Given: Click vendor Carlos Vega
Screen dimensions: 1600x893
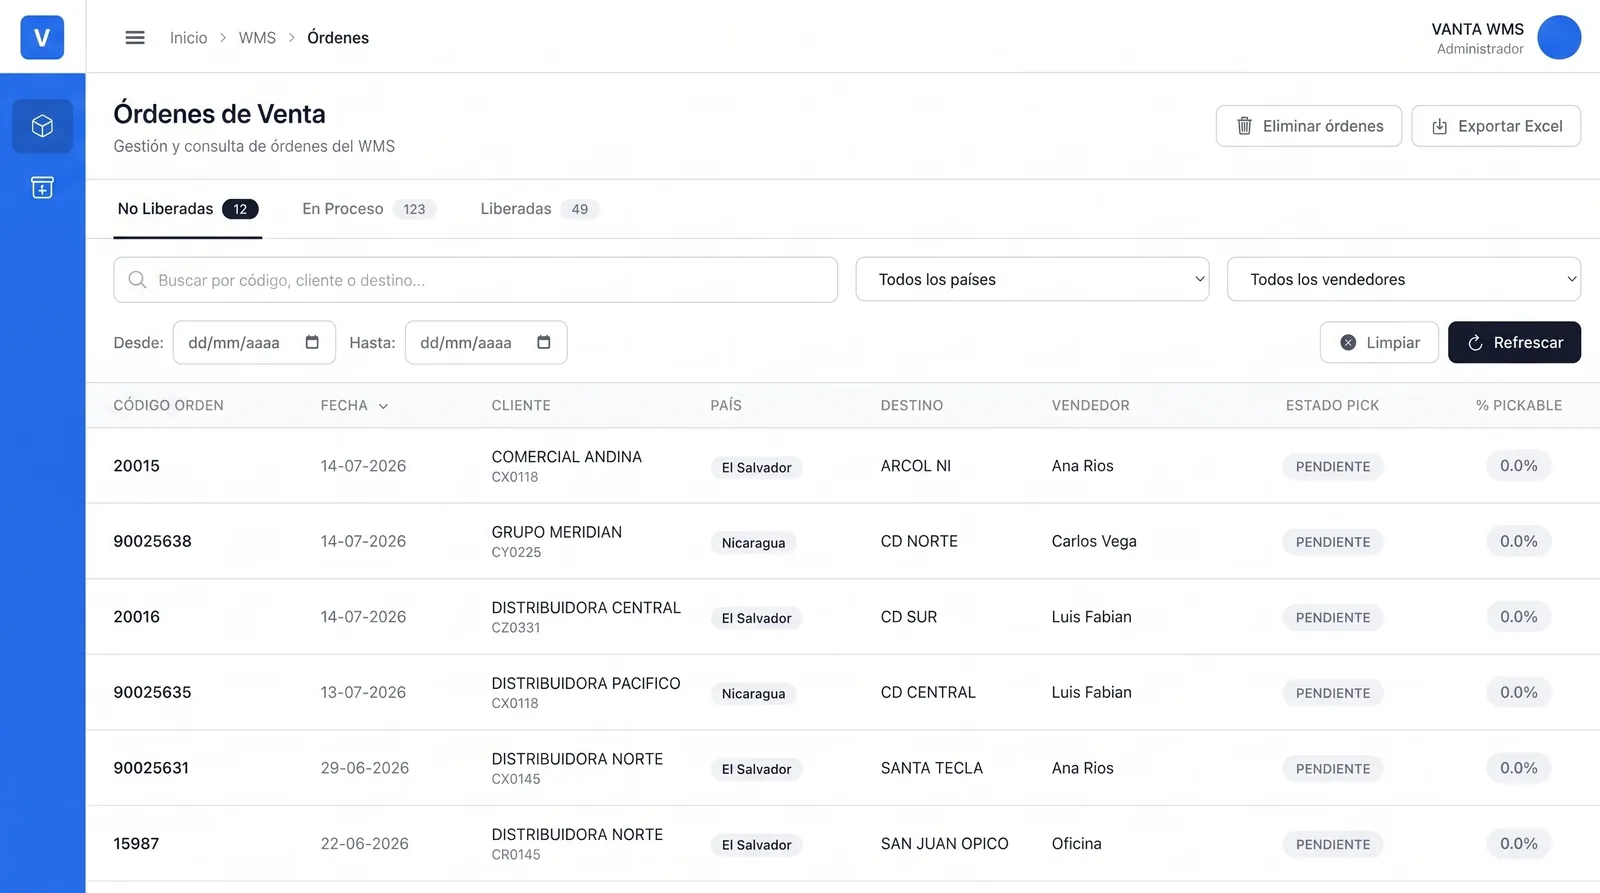Looking at the screenshot, I should point(1094,541).
